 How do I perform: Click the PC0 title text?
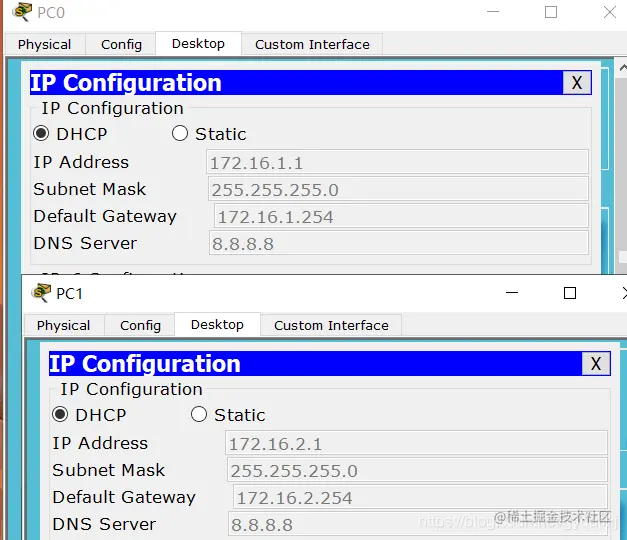51,12
